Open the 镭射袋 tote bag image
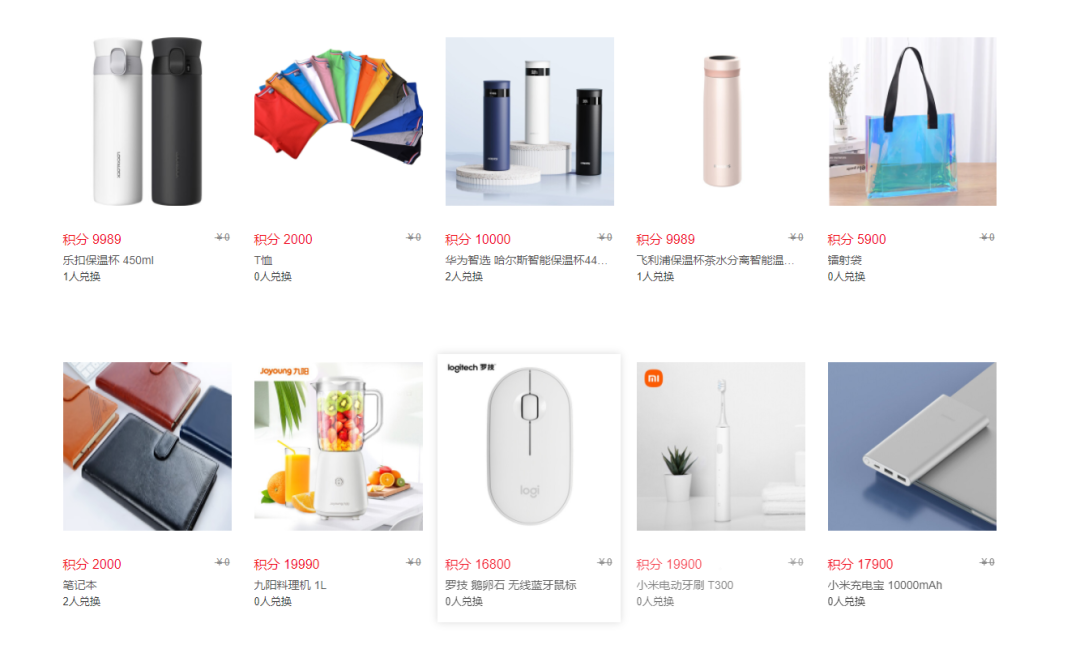Image resolution: width=1080 pixels, height=649 pixels. point(912,121)
